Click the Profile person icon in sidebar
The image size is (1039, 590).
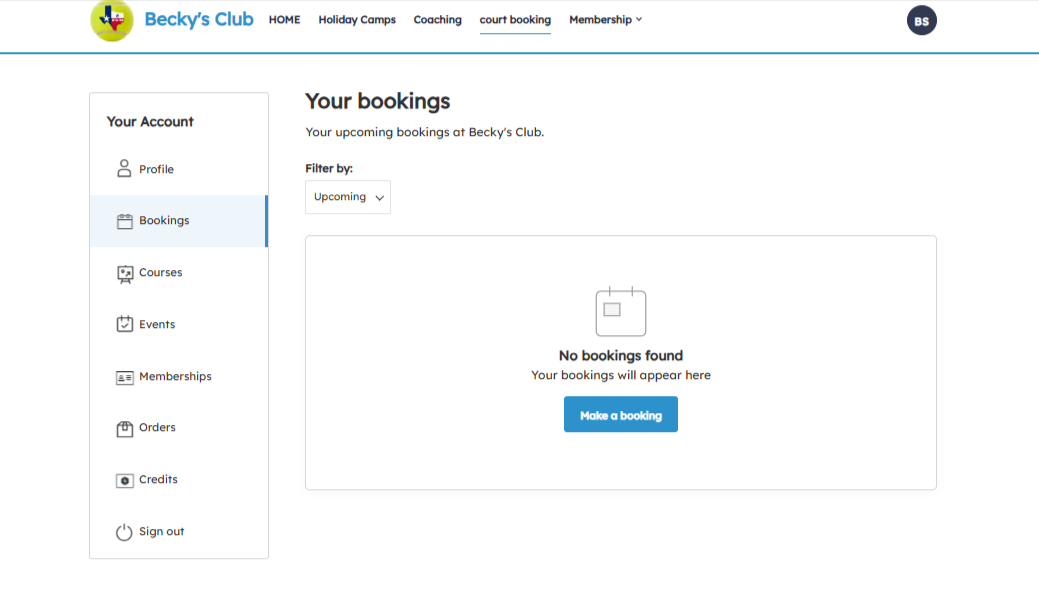pyautogui.click(x=124, y=169)
